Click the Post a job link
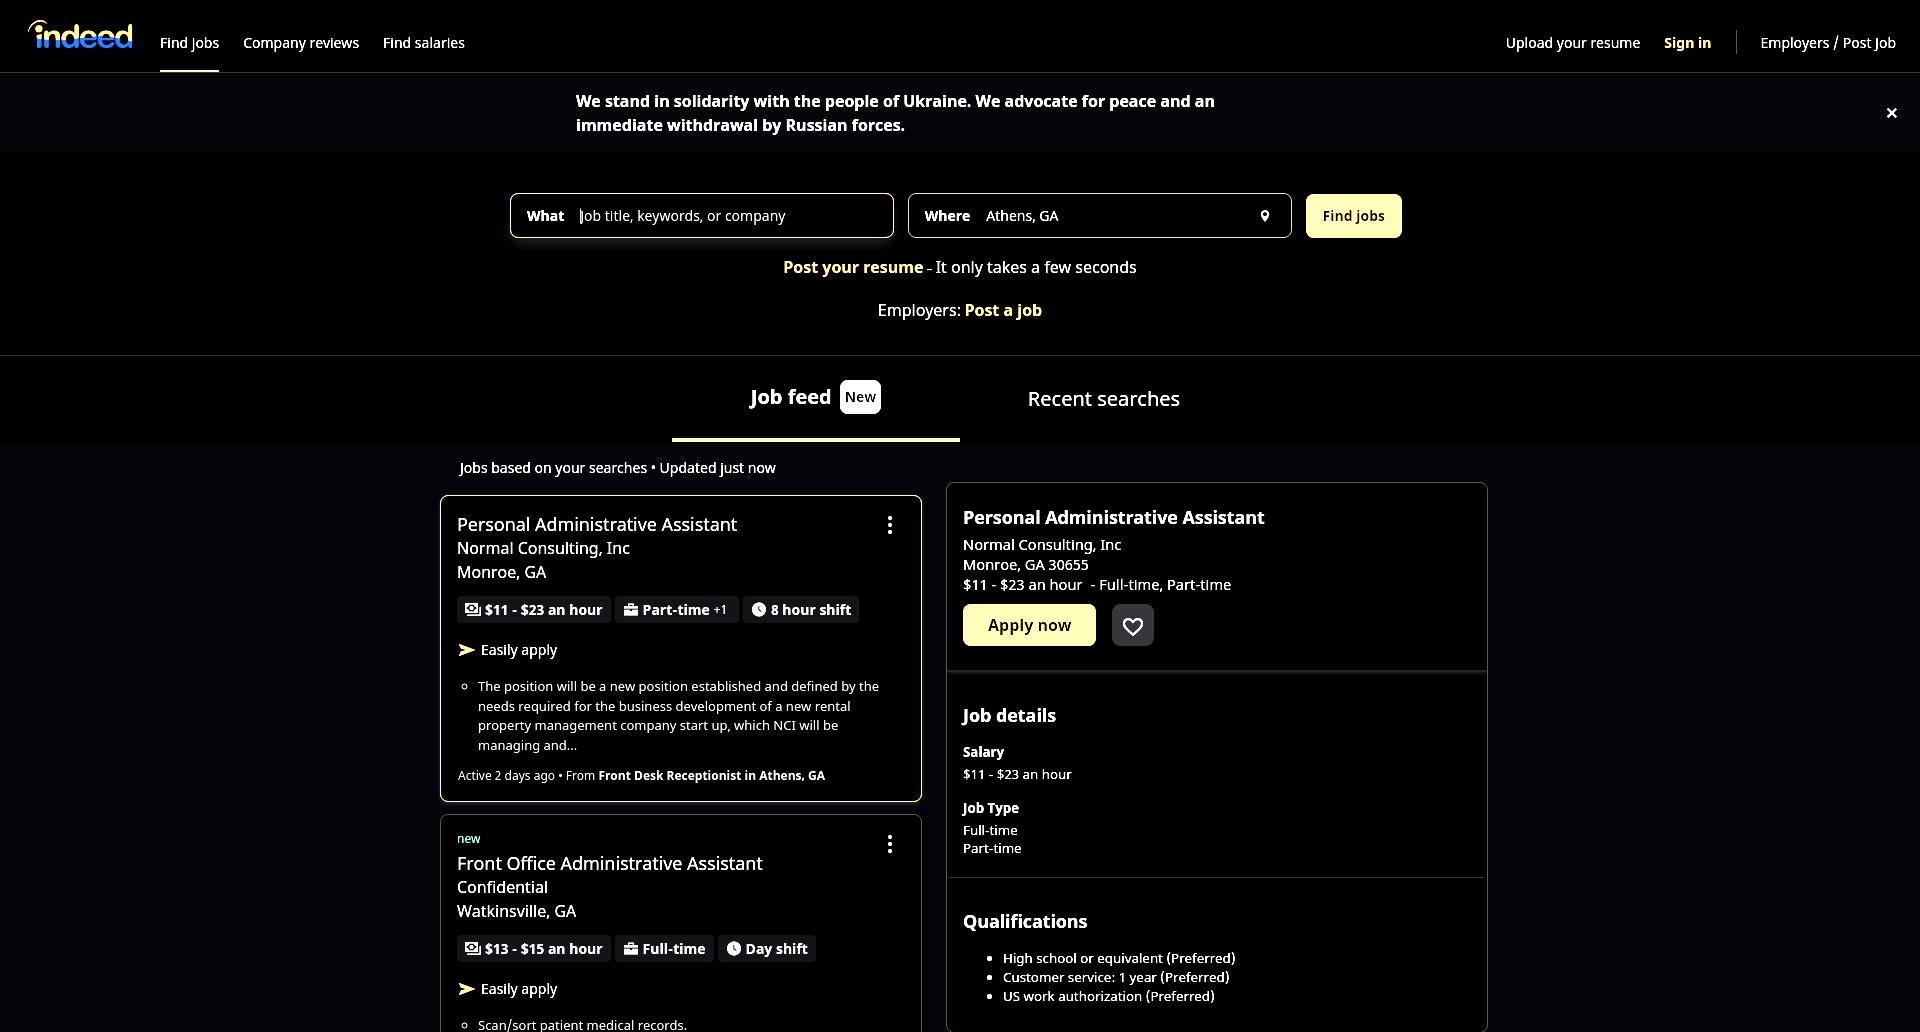 click(1003, 311)
